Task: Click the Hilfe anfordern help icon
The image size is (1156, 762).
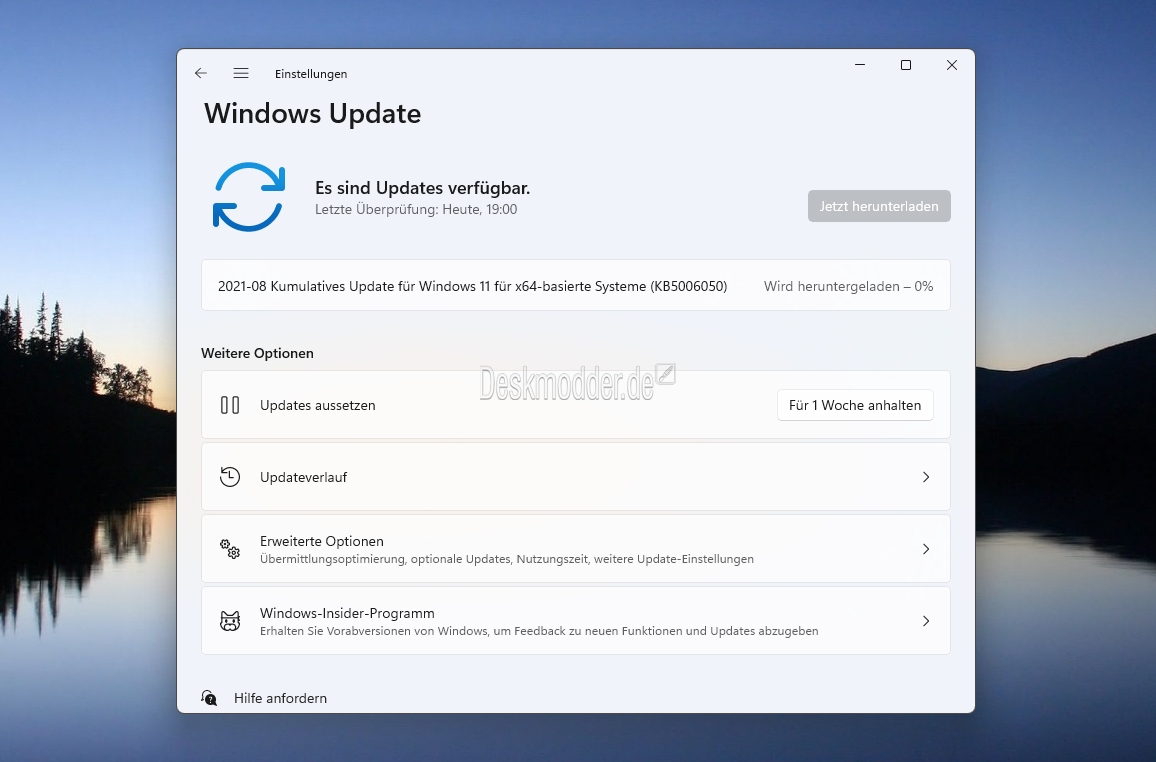Action: (209, 698)
